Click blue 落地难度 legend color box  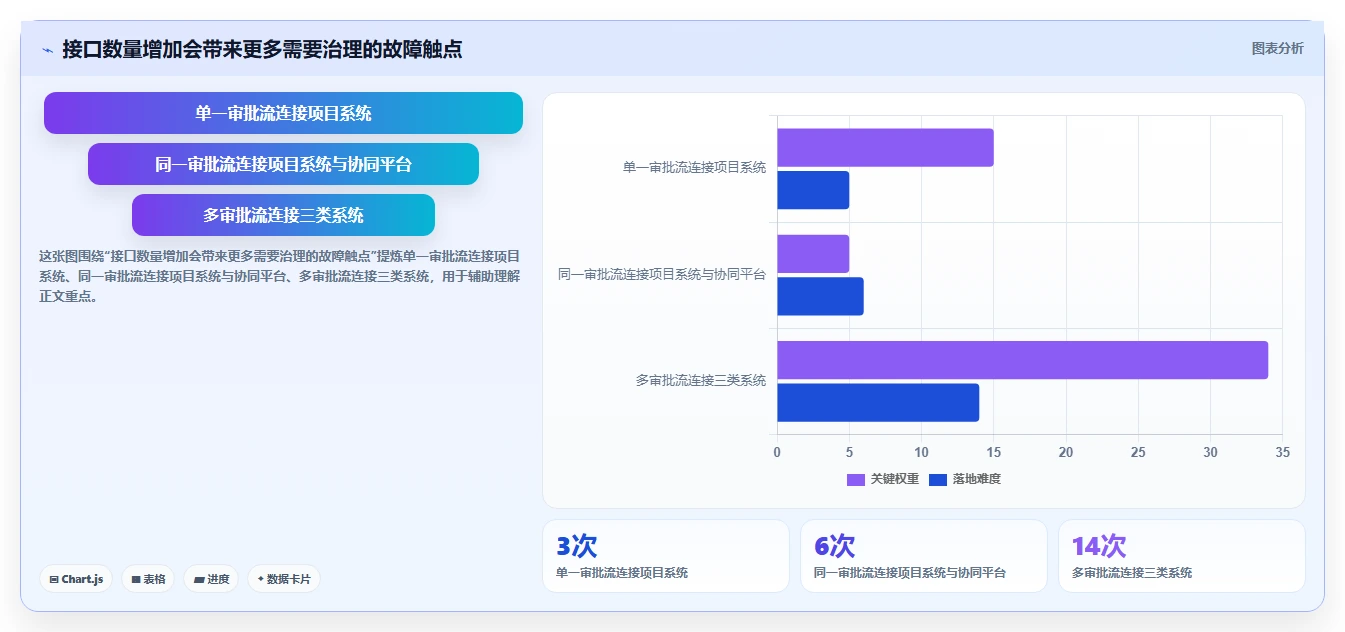(x=938, y=479)
